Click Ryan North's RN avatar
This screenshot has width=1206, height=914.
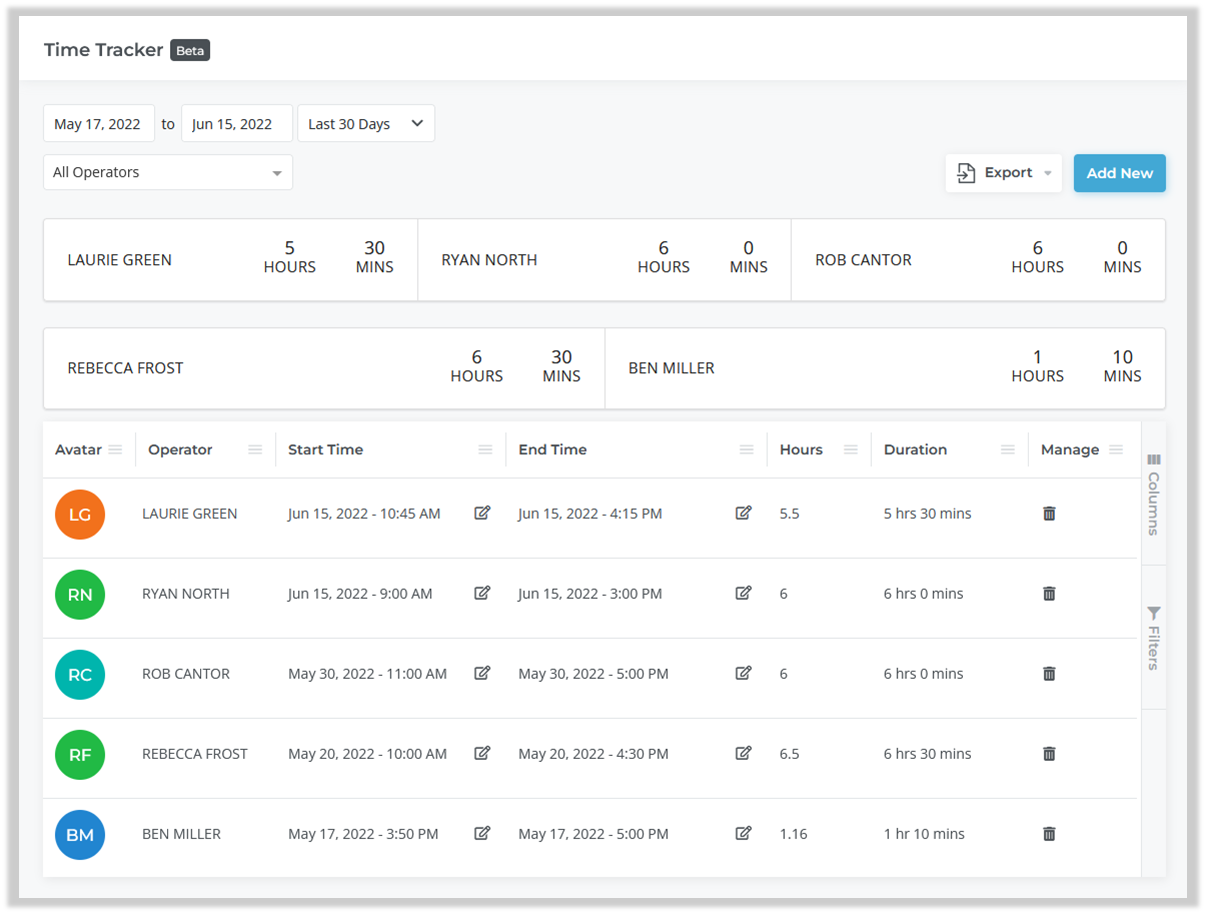(x=80, y=594)
